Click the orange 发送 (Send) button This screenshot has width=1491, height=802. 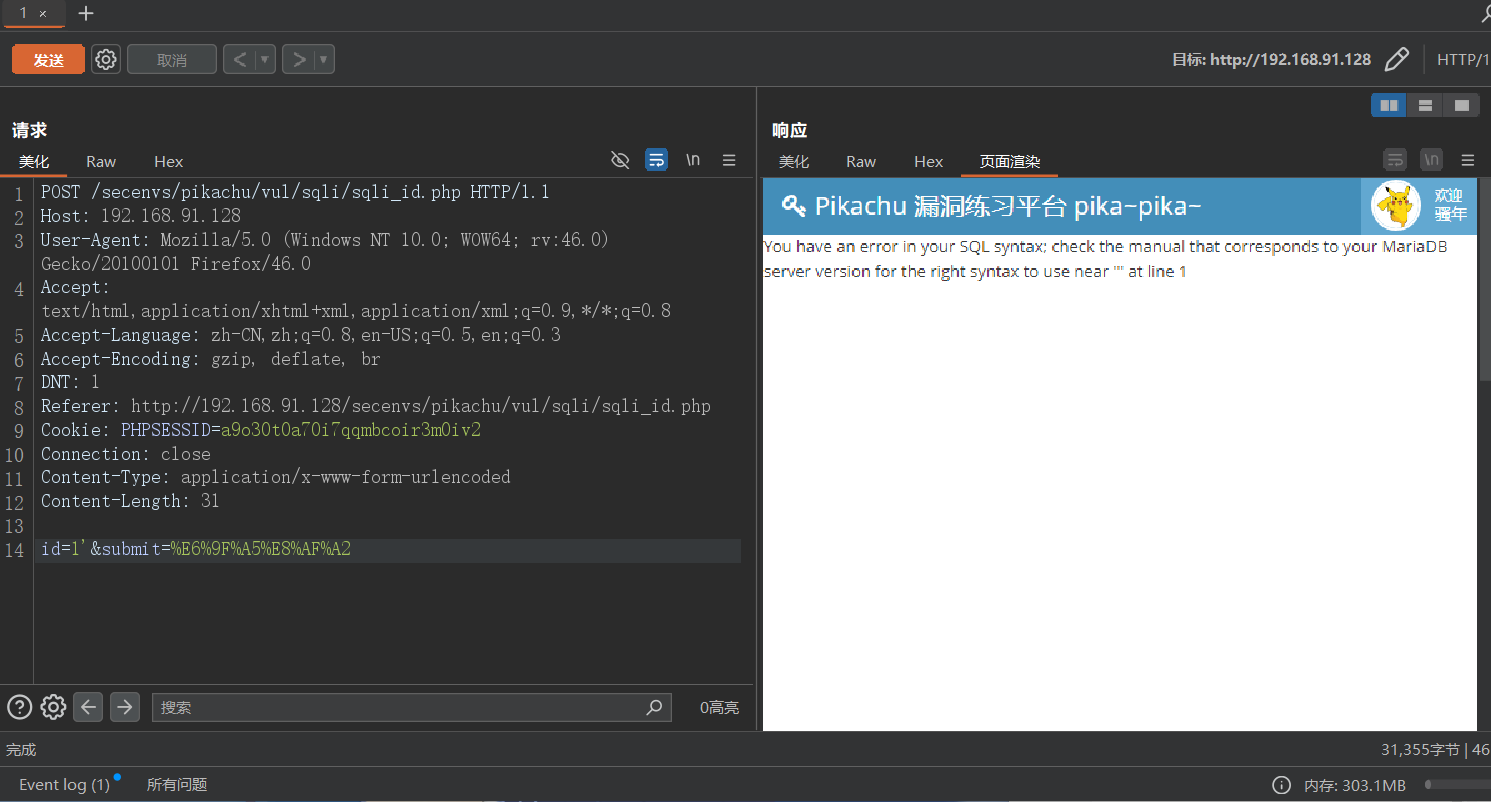(48, 60)
